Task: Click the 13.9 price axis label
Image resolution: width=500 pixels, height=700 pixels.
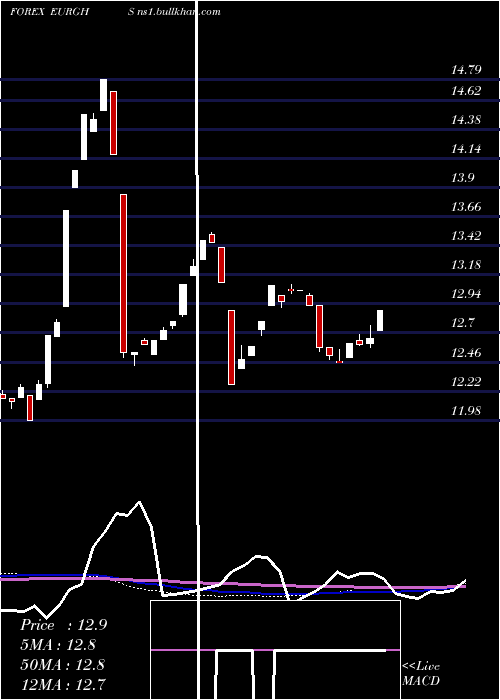Action: [x=463, y=178]
